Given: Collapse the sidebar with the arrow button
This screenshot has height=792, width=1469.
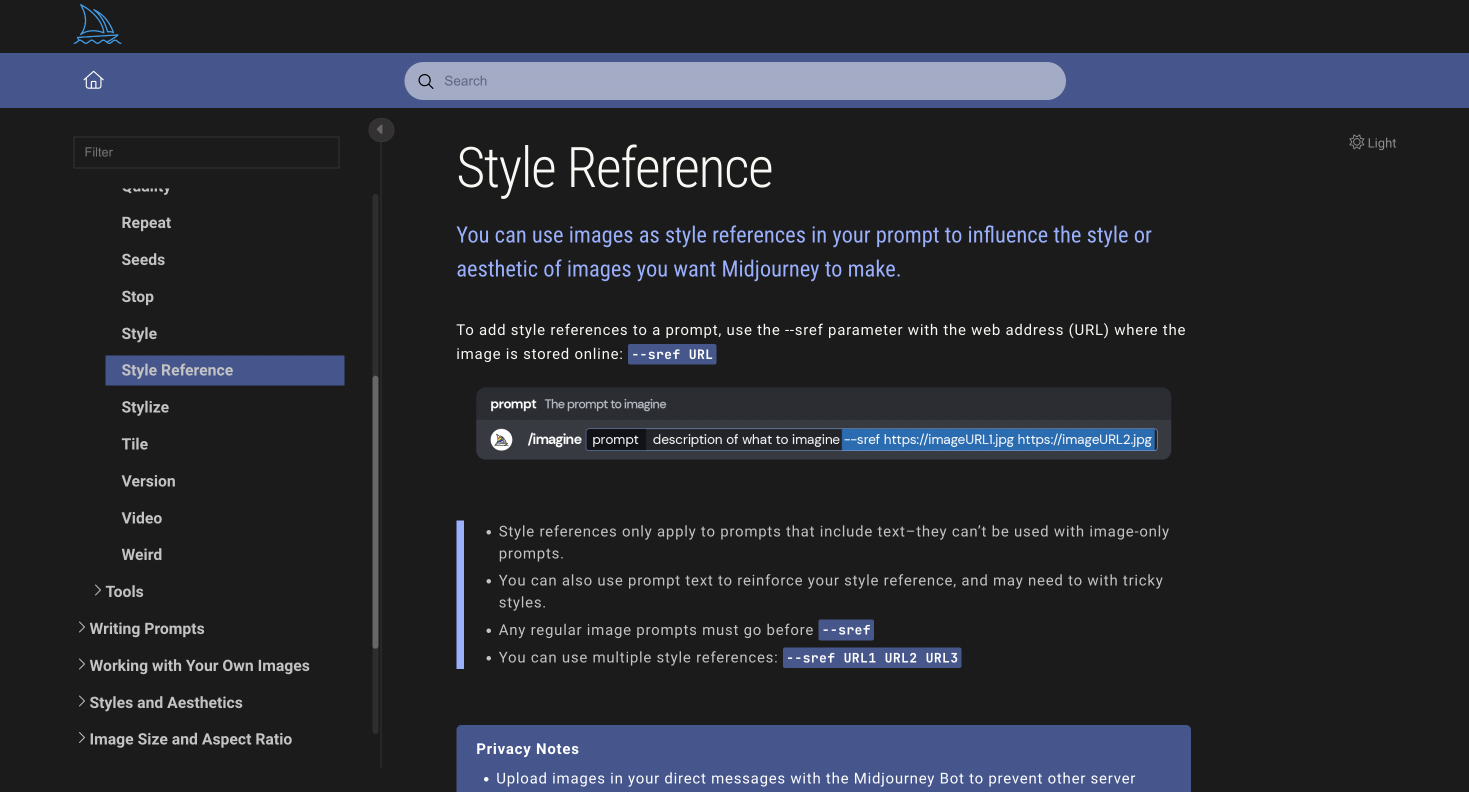Looking at the screenshot, I should click(x=380, y=130).
